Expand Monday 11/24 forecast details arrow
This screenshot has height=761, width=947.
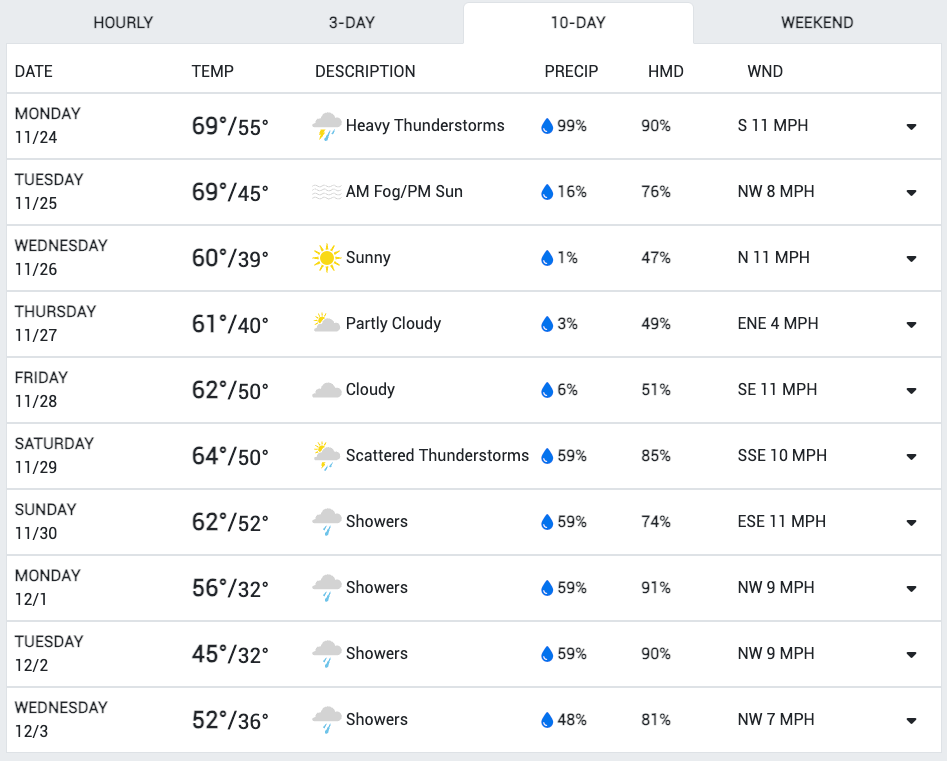911,127
